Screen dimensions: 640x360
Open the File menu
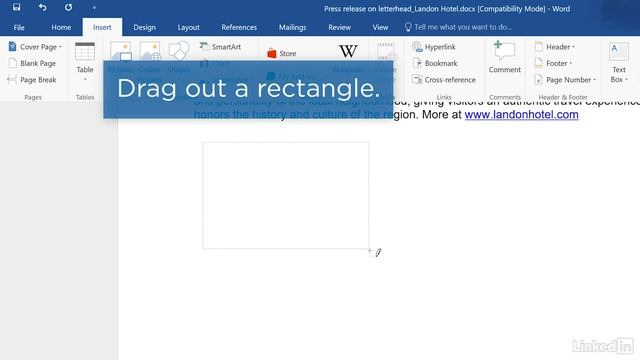19,27
